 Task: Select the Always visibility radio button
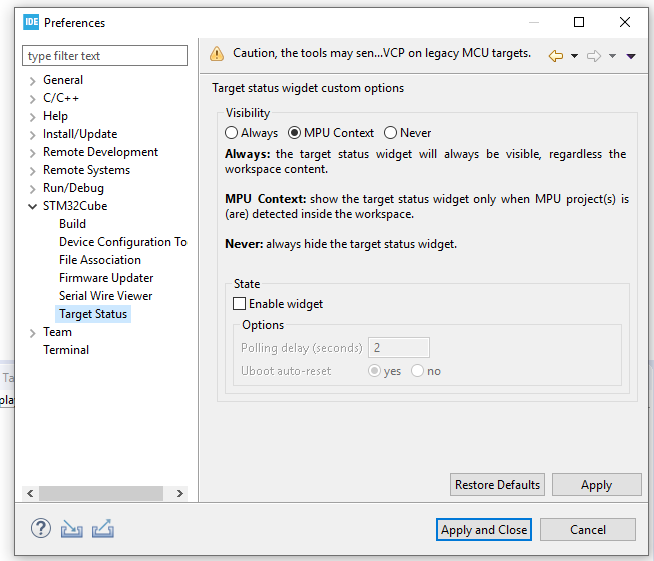(231, 133)
